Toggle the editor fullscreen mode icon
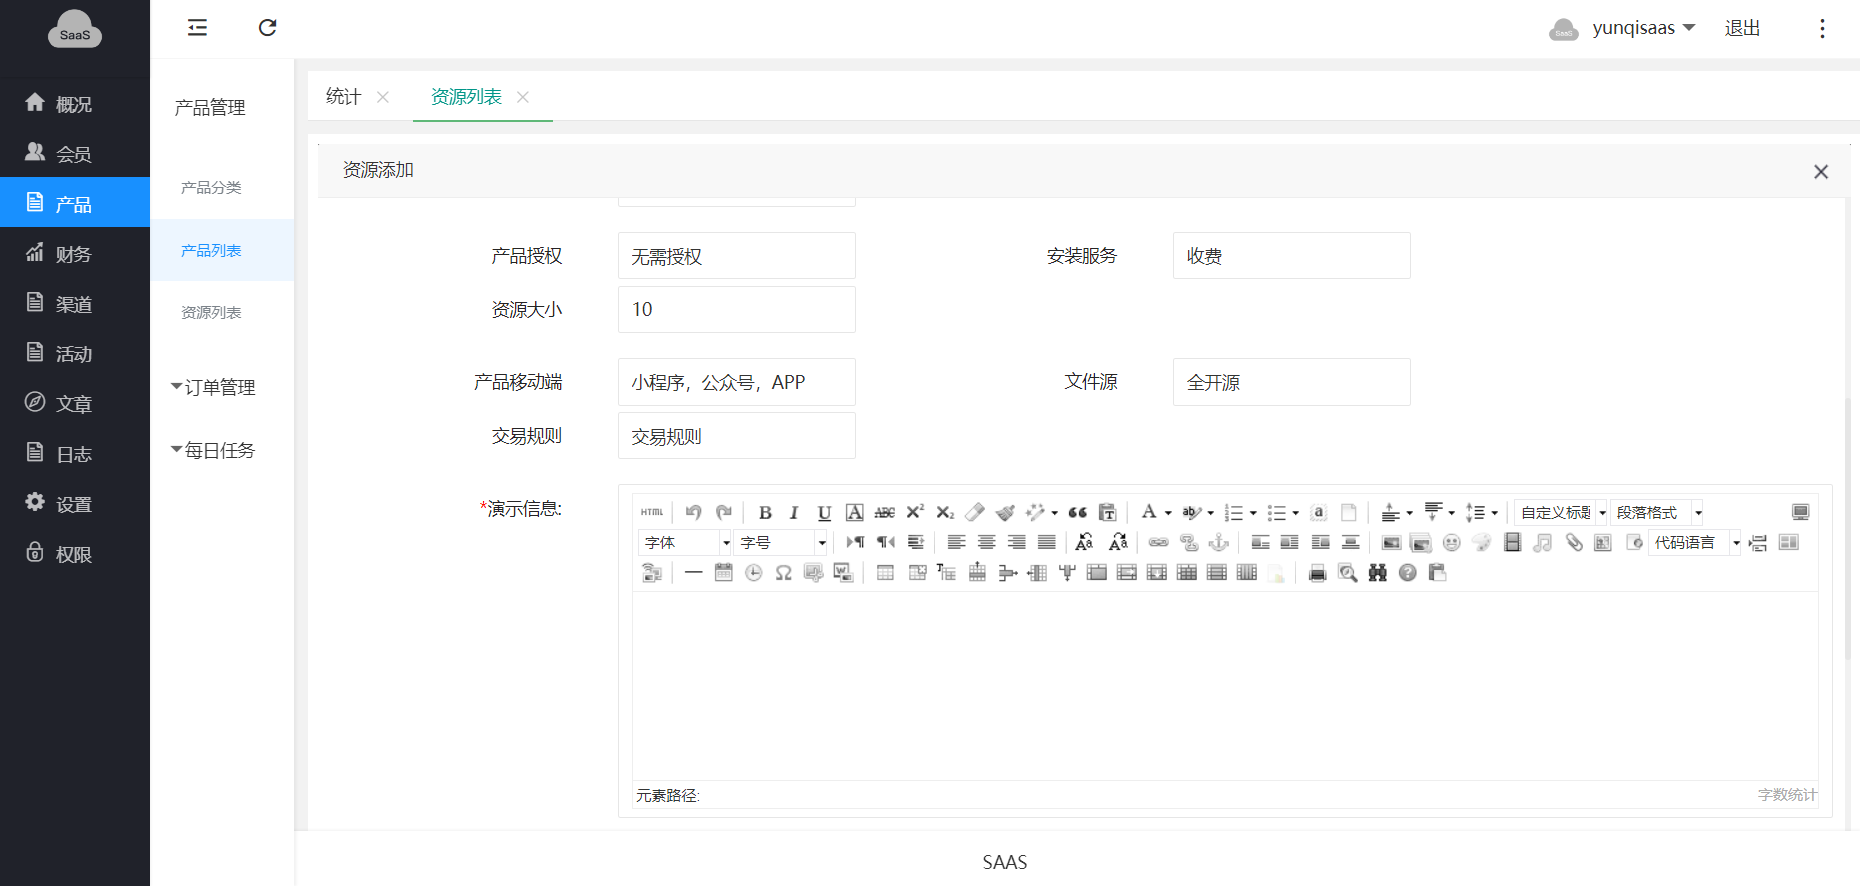 coord(1800,513)
